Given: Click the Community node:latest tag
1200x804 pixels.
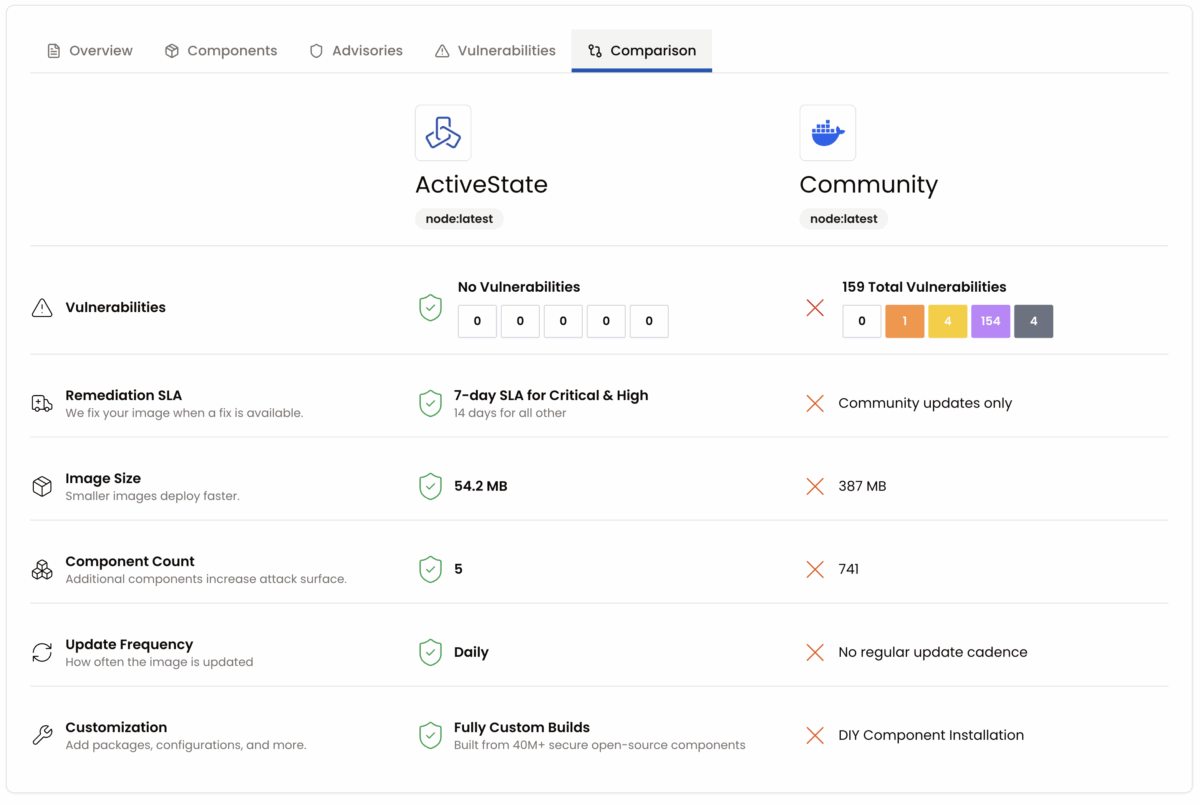Looking at the screenshot, I should pos(843,219).
